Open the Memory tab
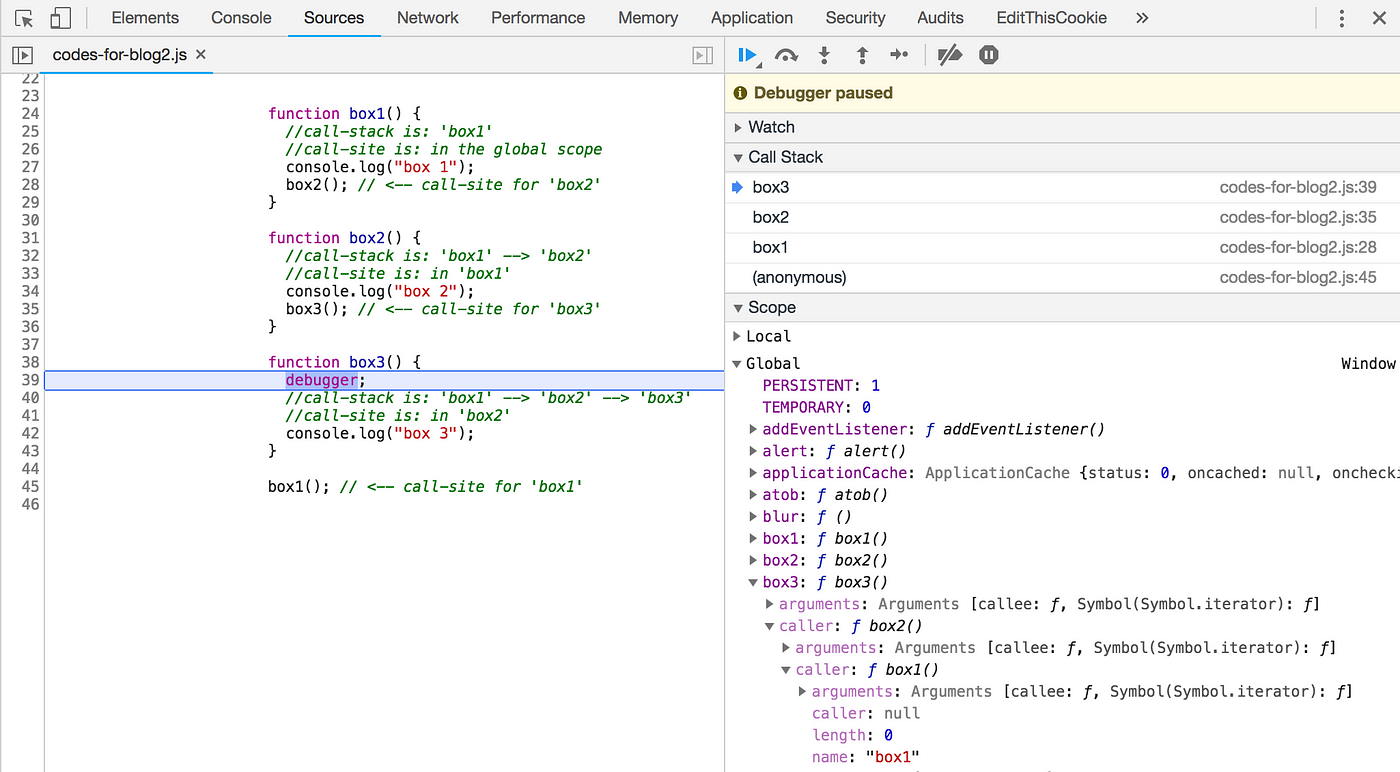 (x=648, y=18)
